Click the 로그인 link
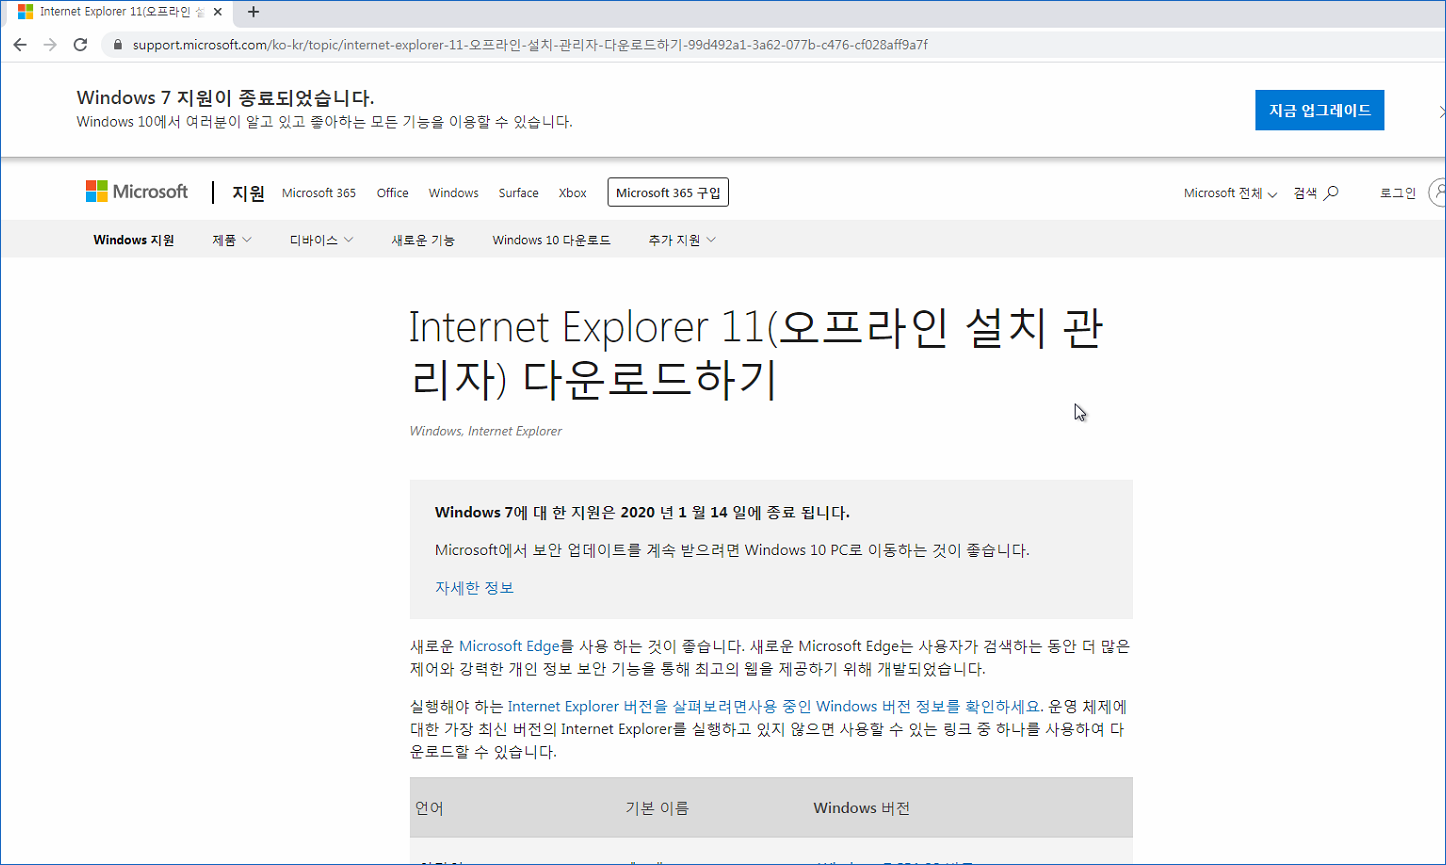Viewport: 1446px width, 865px height. (1398, 193)
